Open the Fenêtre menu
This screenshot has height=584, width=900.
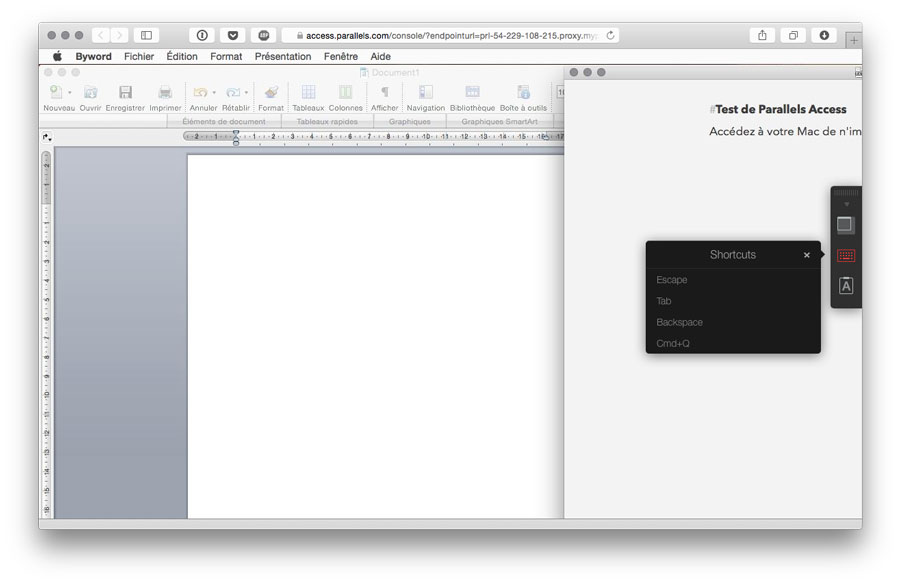click(x=341, y=56)
